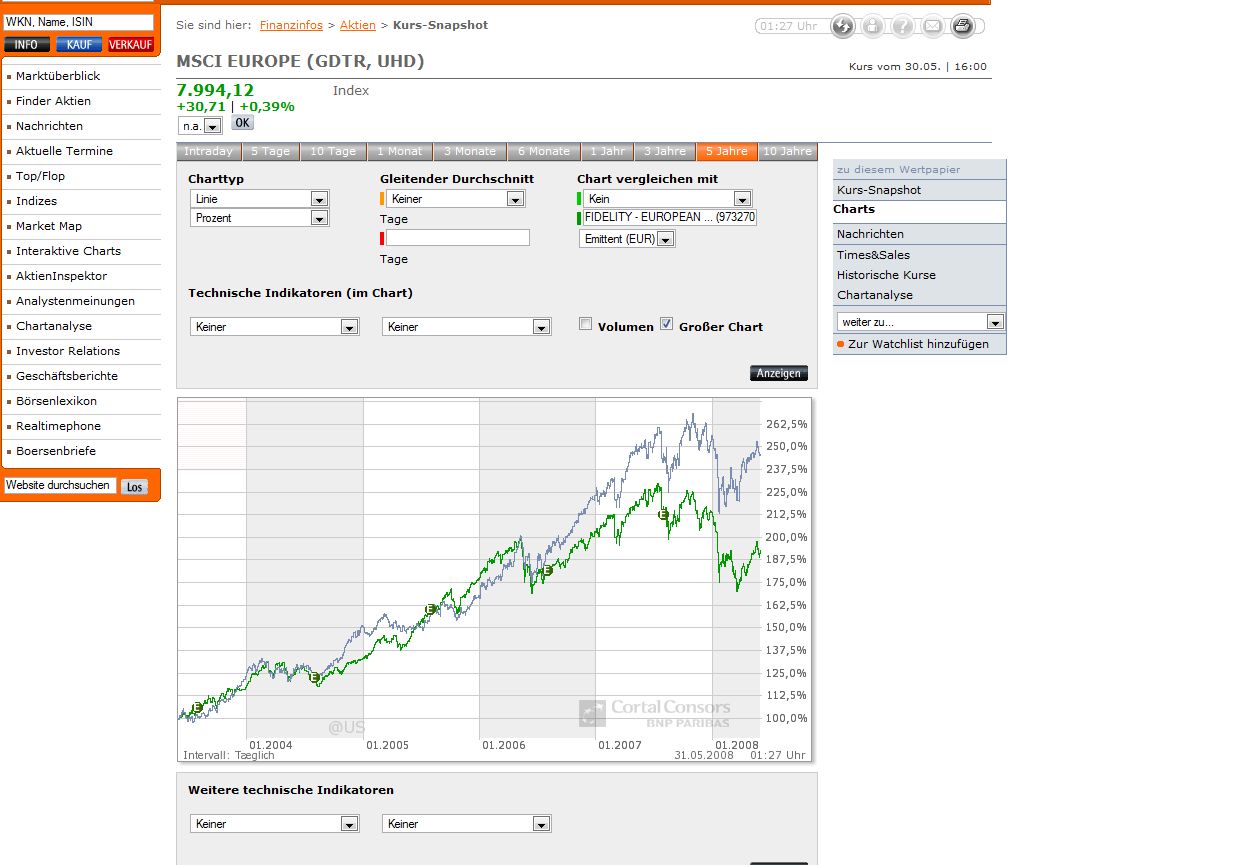This screenshot has width=1245, height=865.
Task: Toggle the Volumen checkbox
Action: 586,324
